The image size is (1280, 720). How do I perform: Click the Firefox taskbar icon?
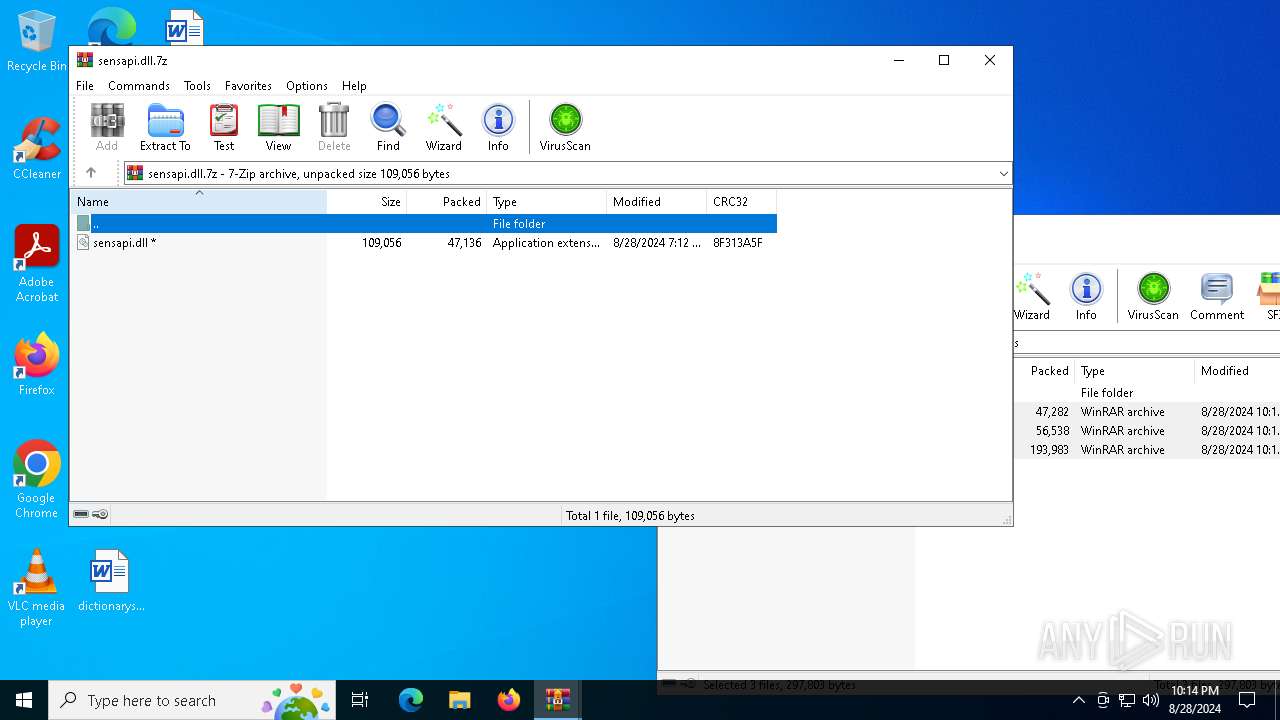pos(508,700)
